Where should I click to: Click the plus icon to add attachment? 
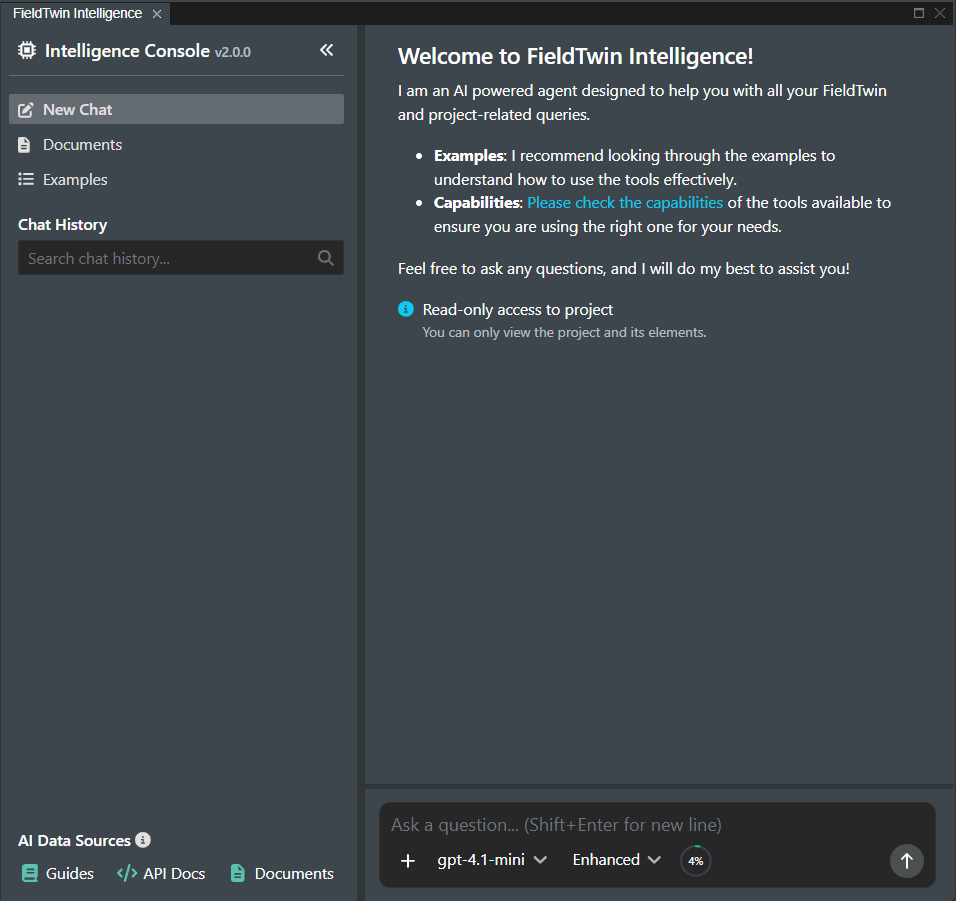pos(408,861)
